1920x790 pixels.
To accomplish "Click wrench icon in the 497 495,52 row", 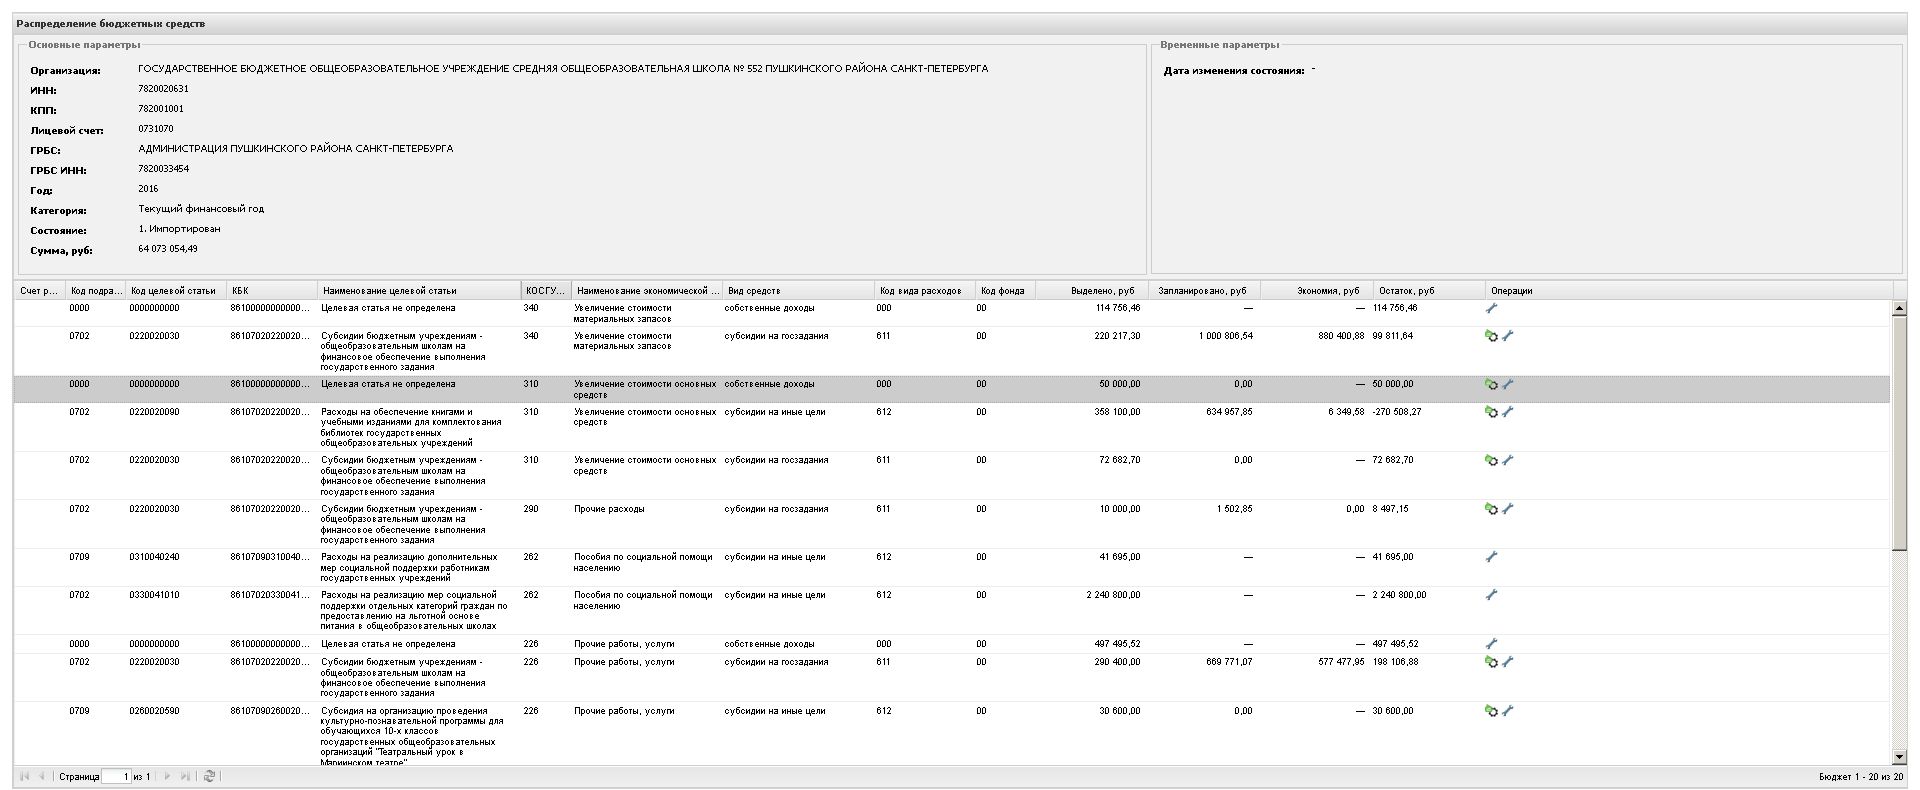I will [1491, 644].
